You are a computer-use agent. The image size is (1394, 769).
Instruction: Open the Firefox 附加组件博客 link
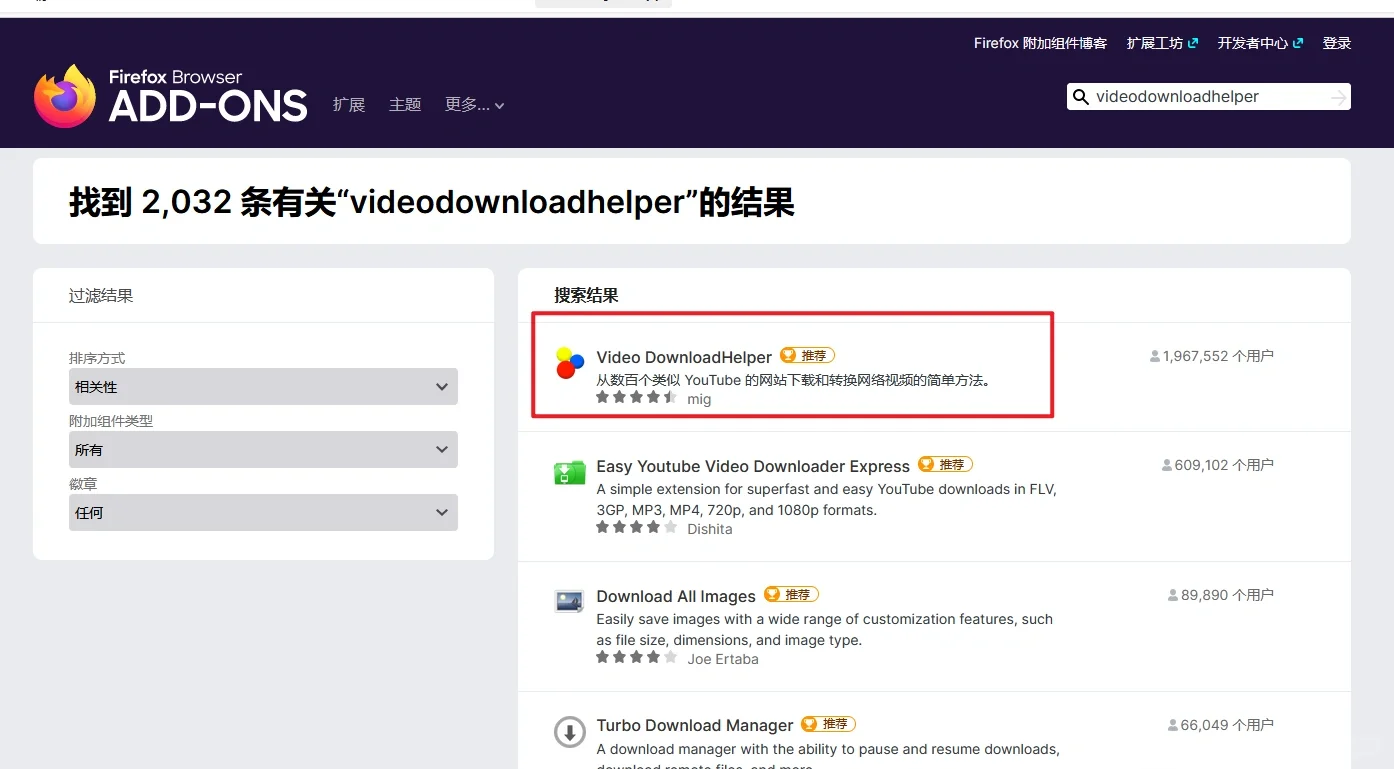coord(1040,43)
